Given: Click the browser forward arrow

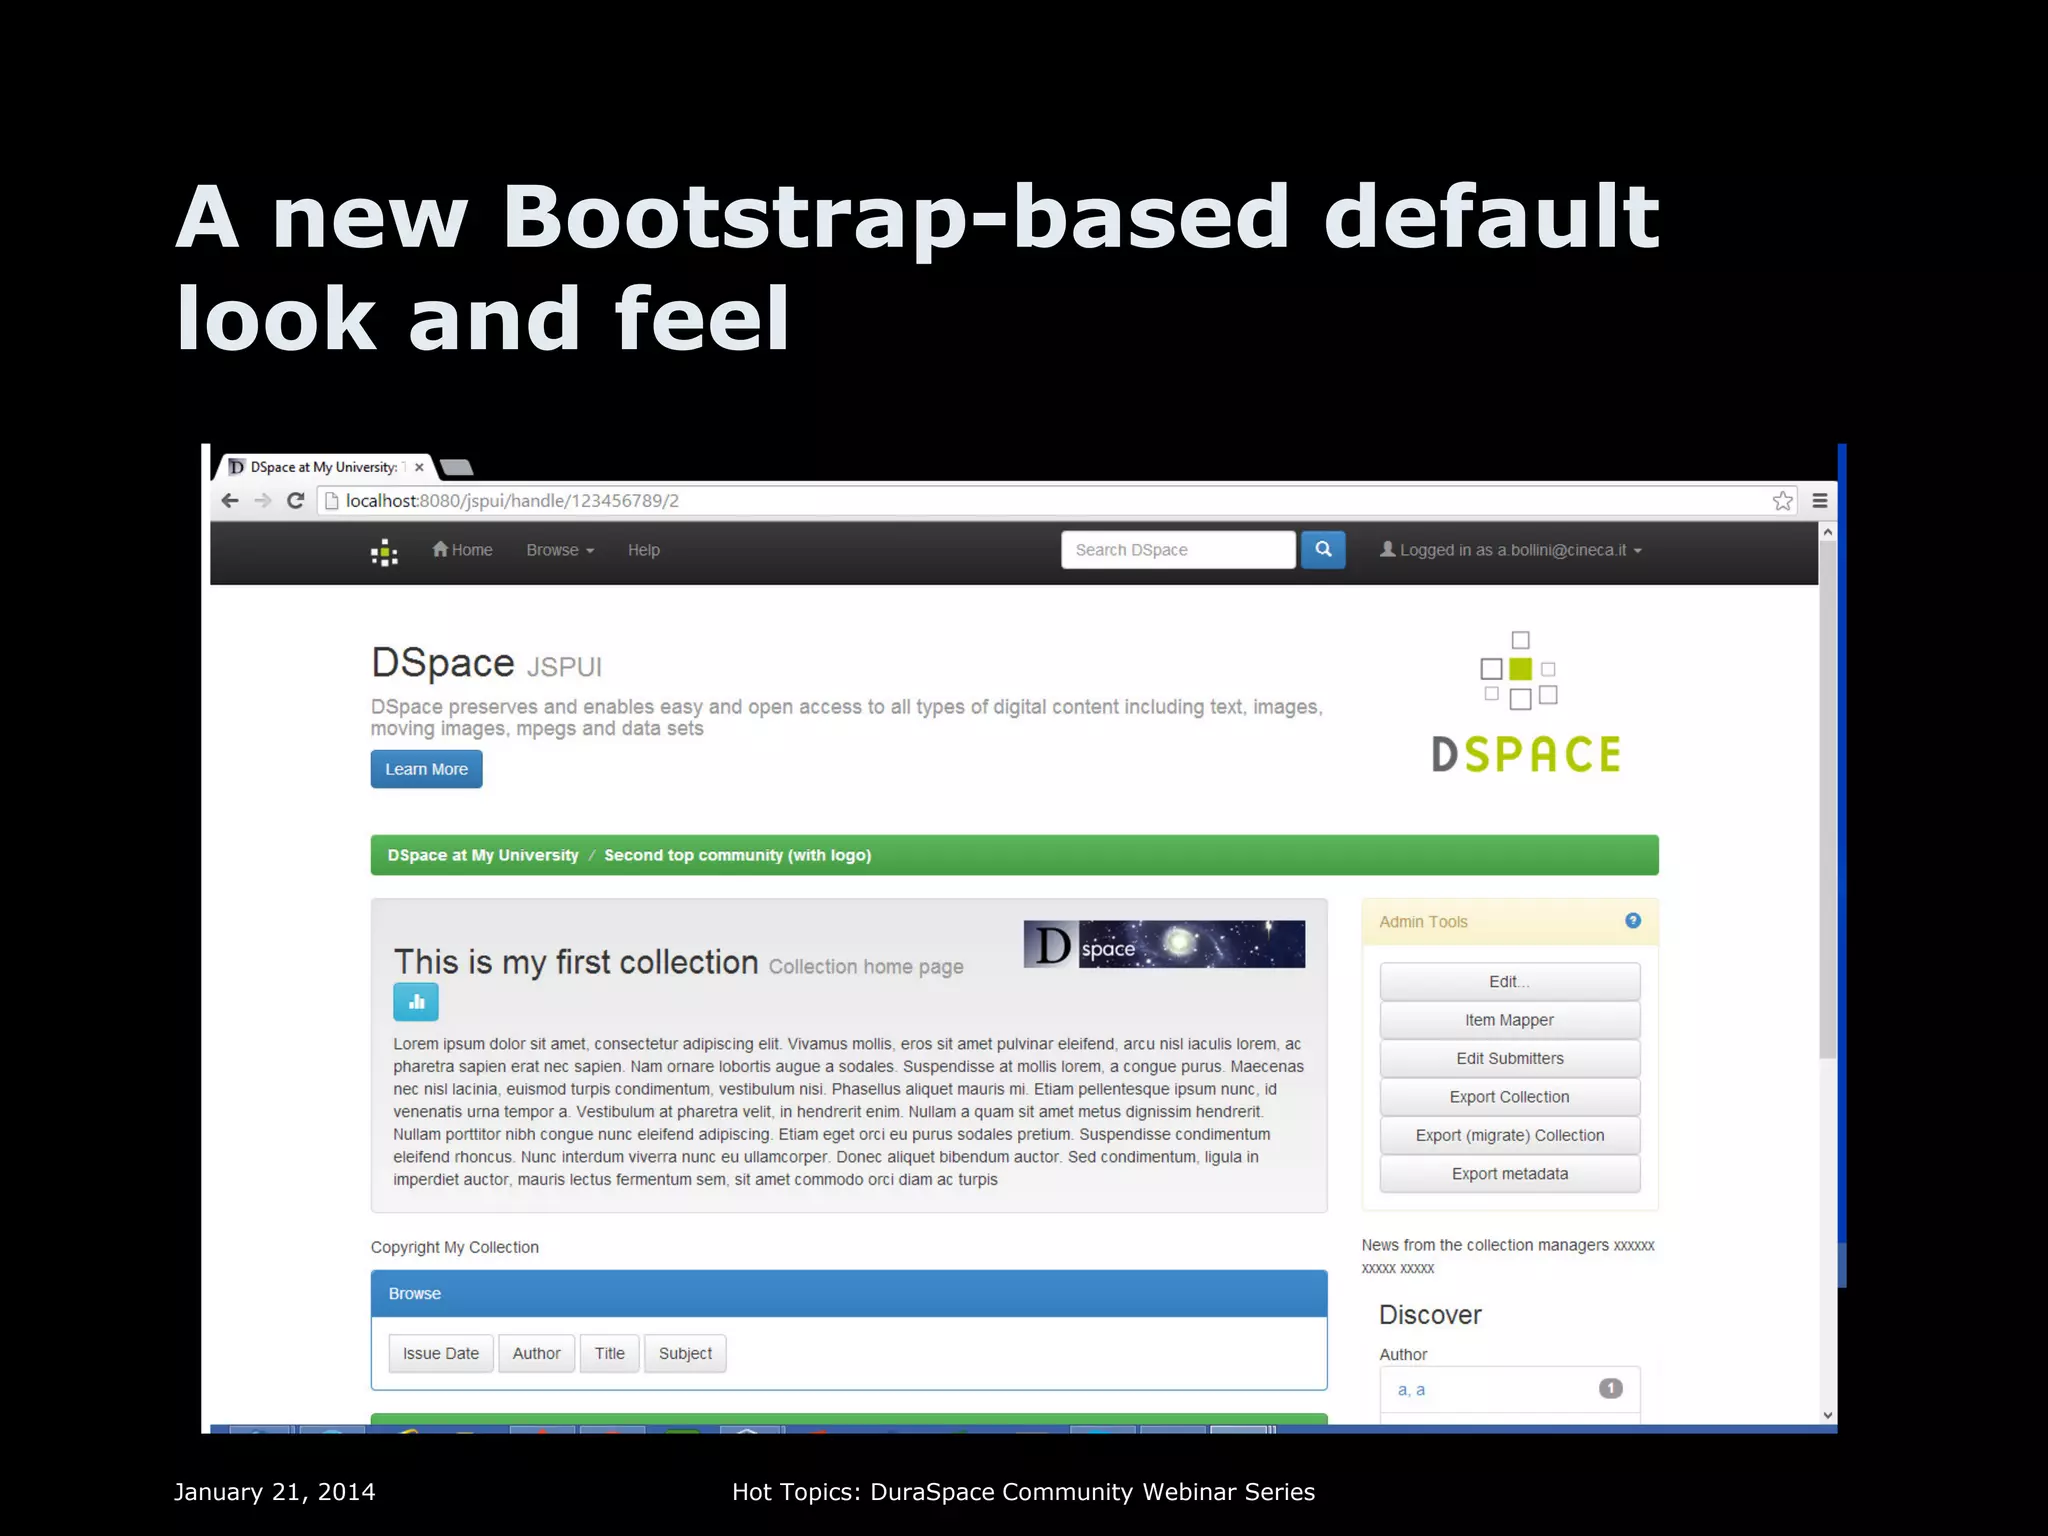Looking at the screenshot, I should [263, 501].
